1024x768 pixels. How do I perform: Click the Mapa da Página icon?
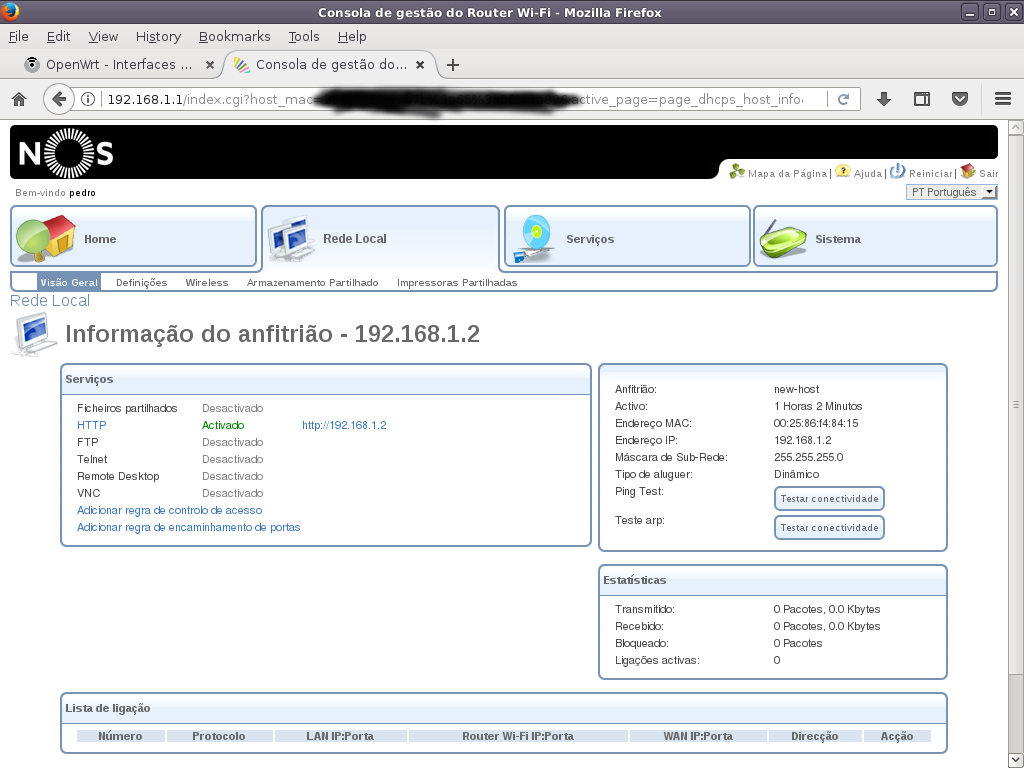737,172
